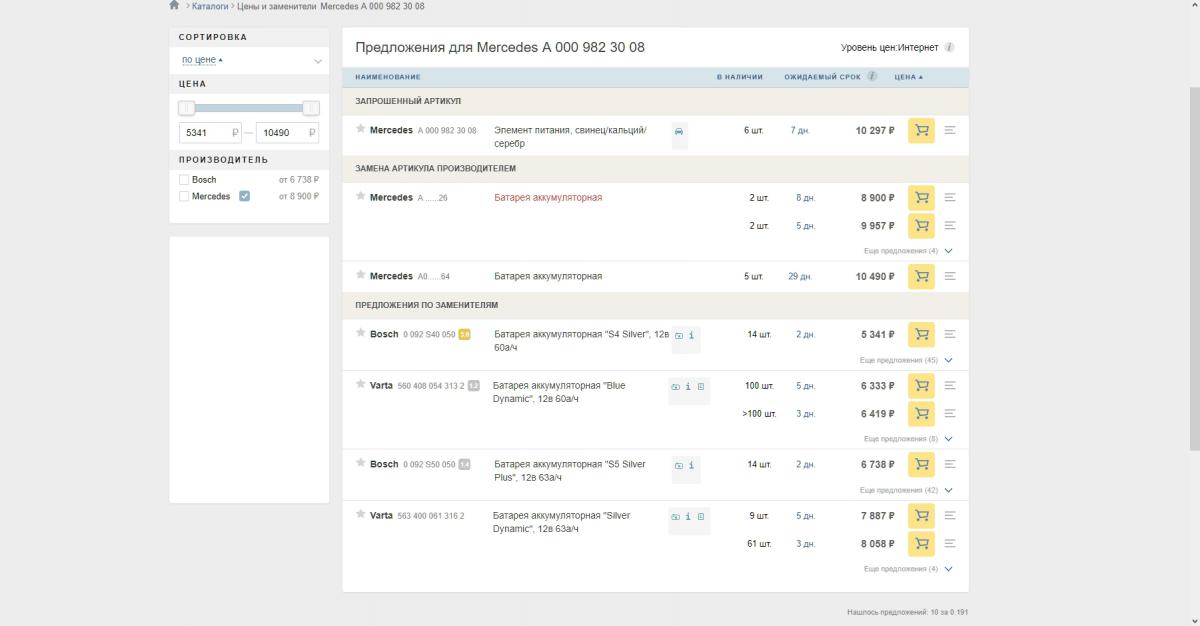This screenshot has width=1200, height=626.
Task: Star the Bosch 0 092 S50 050 item
Action: (361, 463)
